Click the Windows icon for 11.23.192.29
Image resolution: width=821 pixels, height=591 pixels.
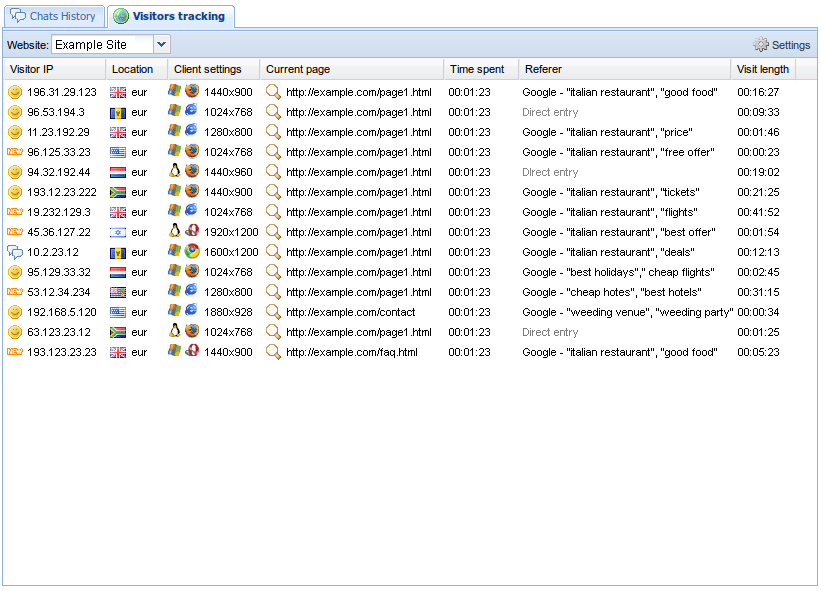tap(174, 130)
